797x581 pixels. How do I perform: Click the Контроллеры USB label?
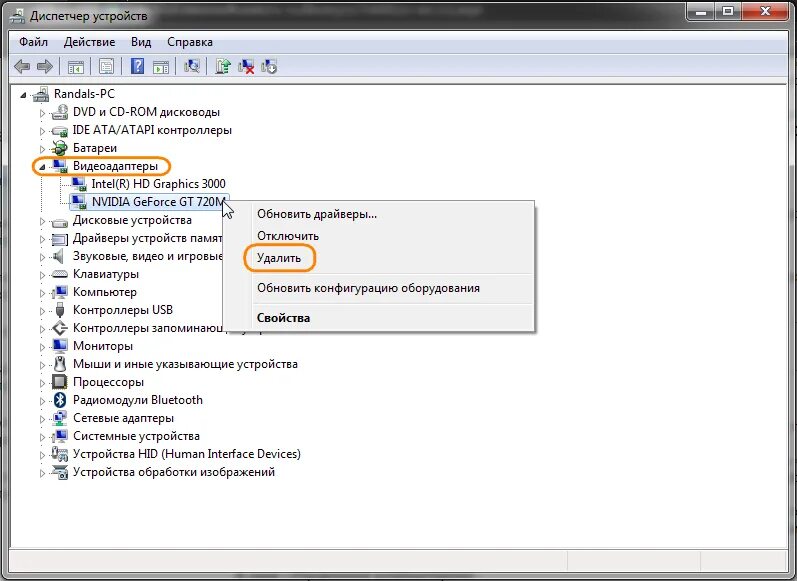(122, 310)
